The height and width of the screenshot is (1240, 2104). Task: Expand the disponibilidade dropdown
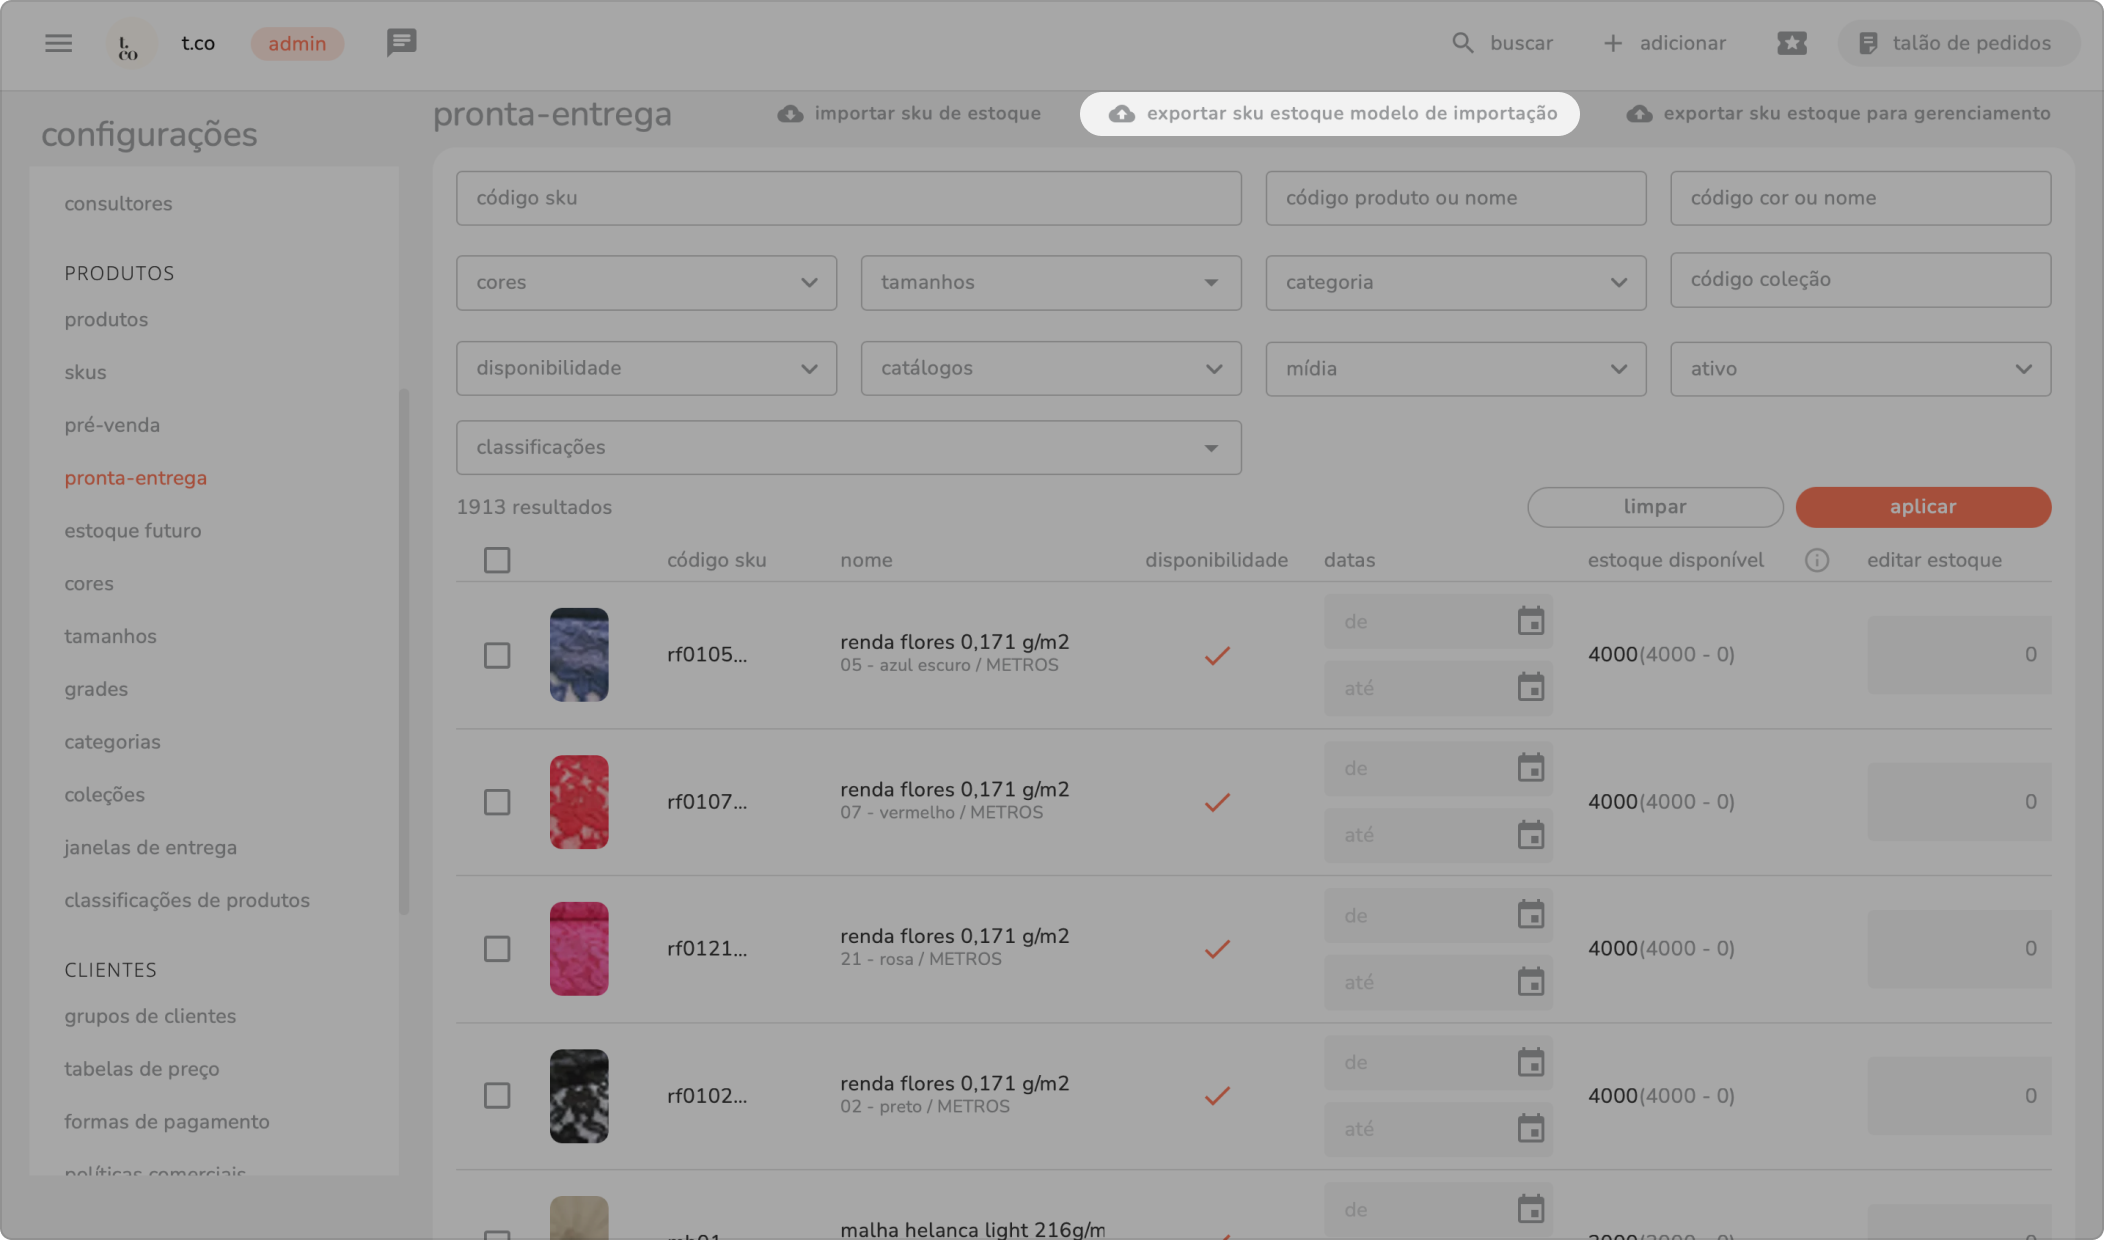[x=646, y=368]
